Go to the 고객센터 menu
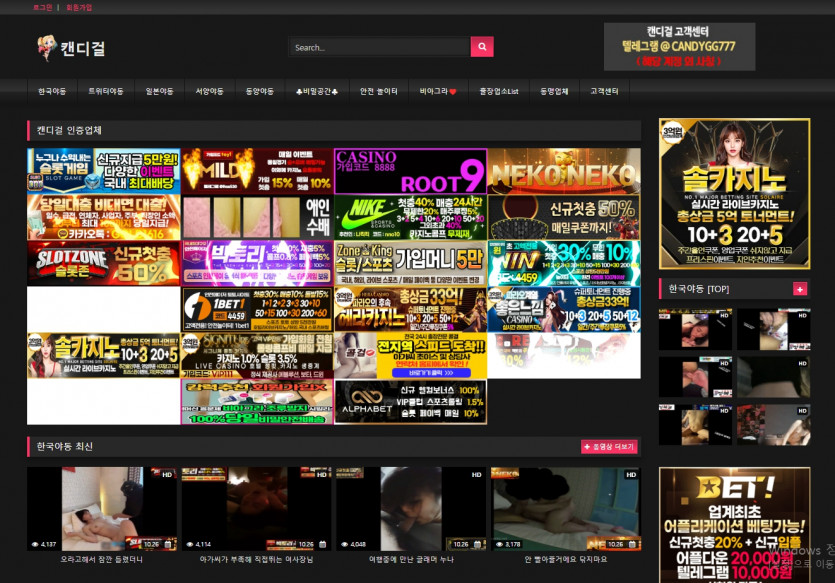 [604, 91]
